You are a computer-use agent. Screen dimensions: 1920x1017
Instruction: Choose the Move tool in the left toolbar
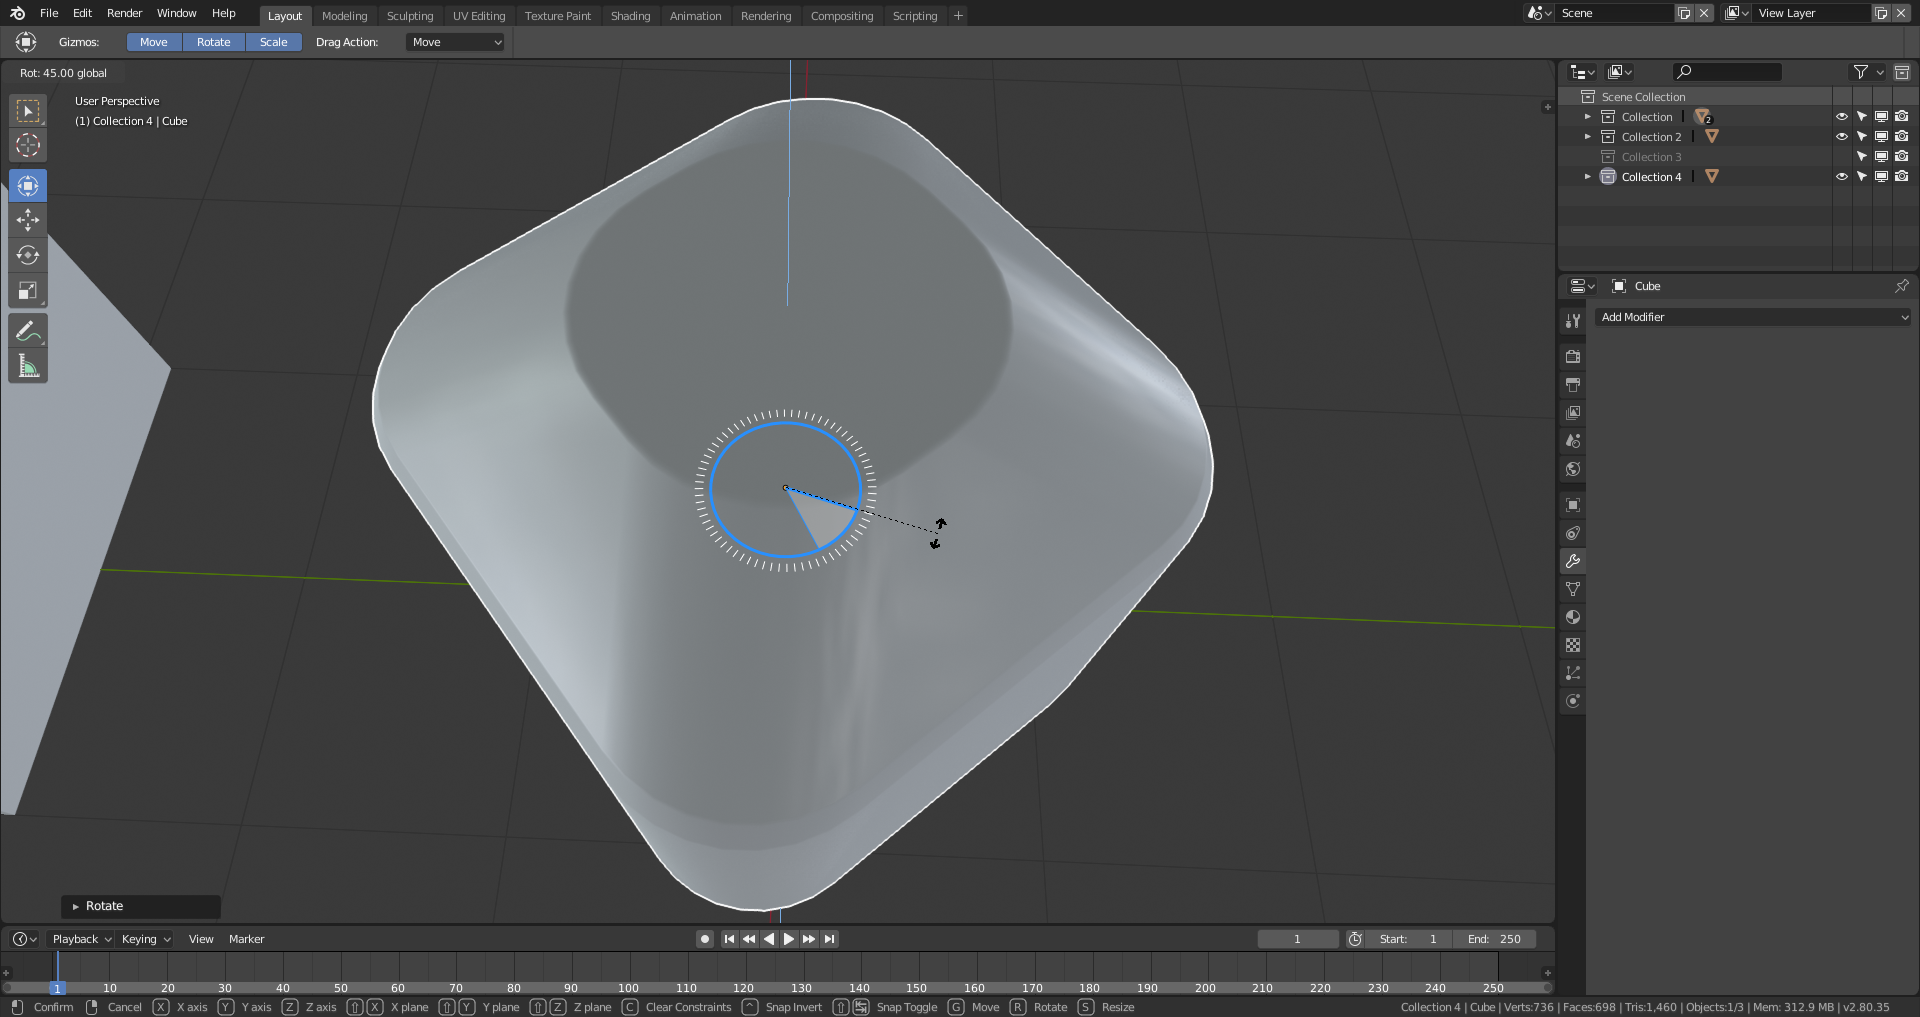[28, 220]
